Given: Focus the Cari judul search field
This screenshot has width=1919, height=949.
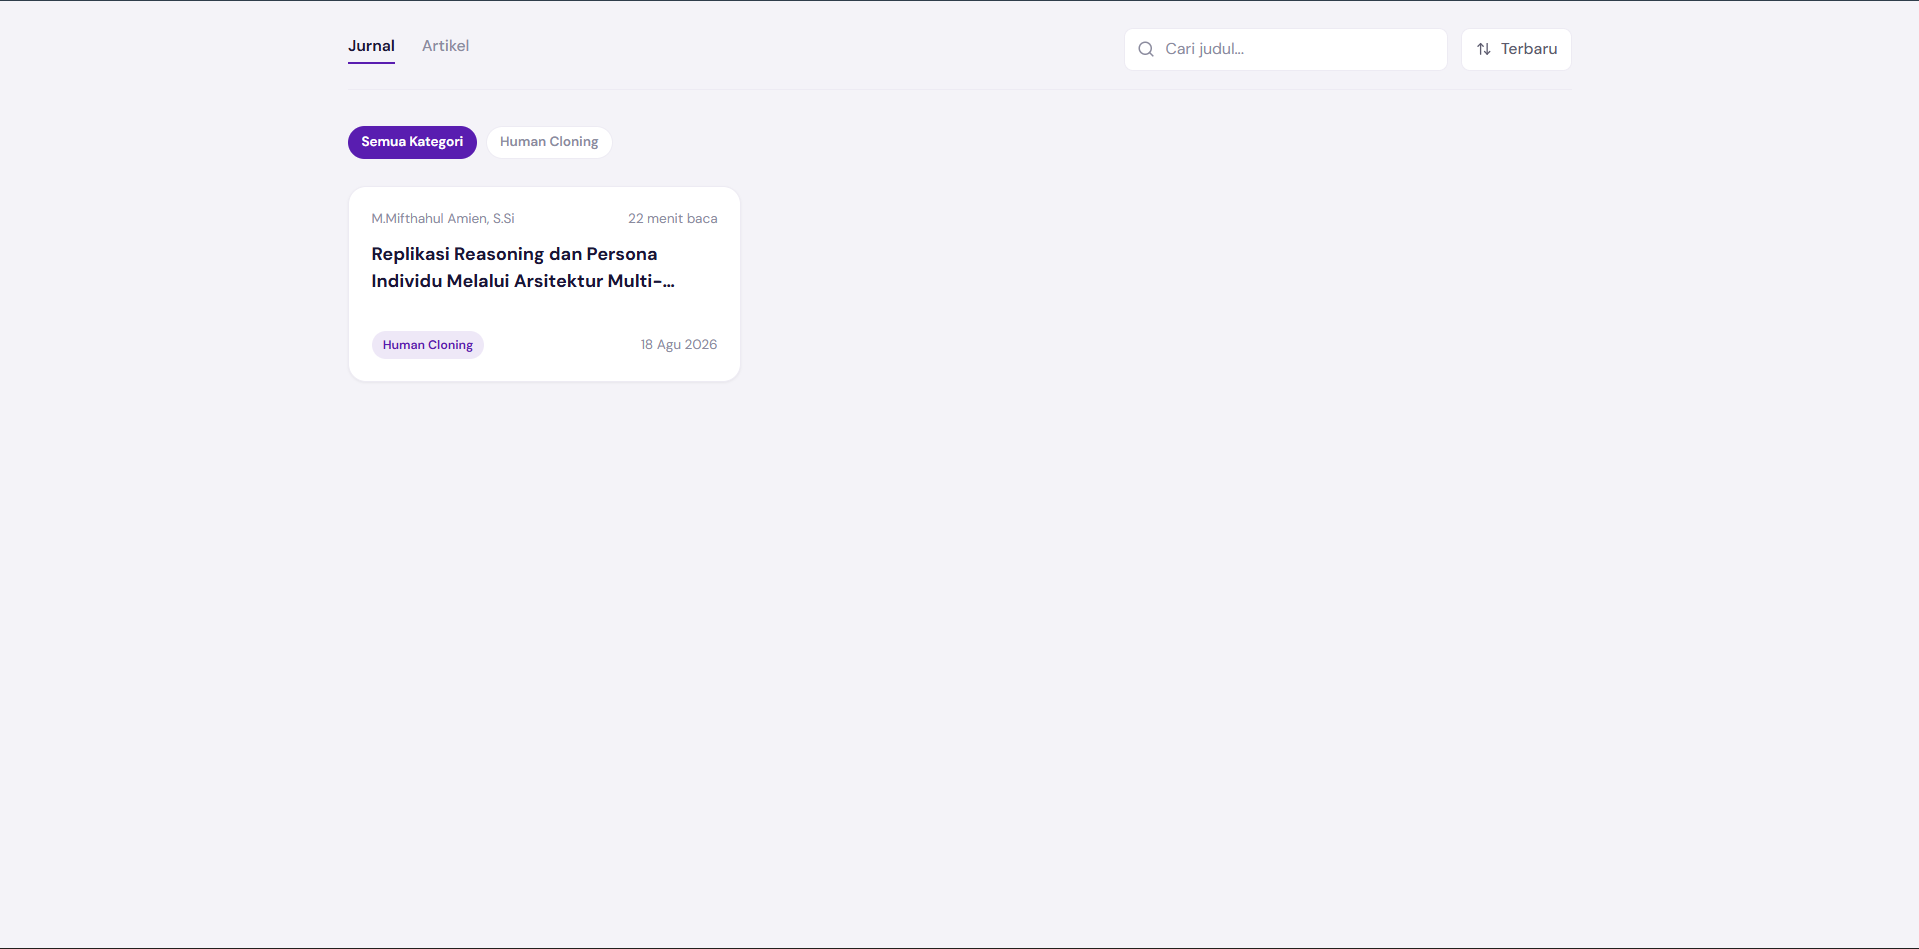Looking at the screenshot, I should tap(1285, 49).
